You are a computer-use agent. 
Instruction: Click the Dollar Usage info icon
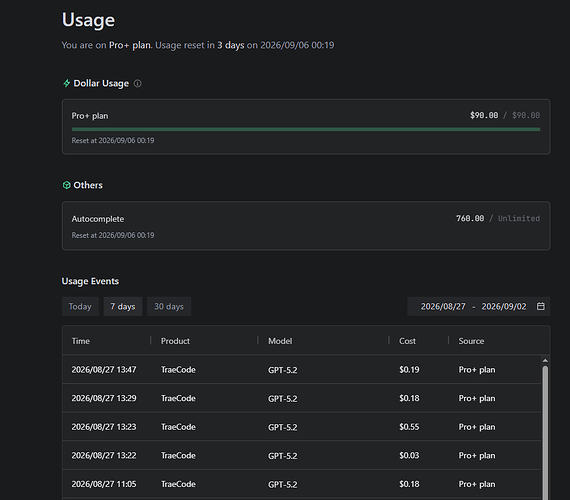click(137, 84)
